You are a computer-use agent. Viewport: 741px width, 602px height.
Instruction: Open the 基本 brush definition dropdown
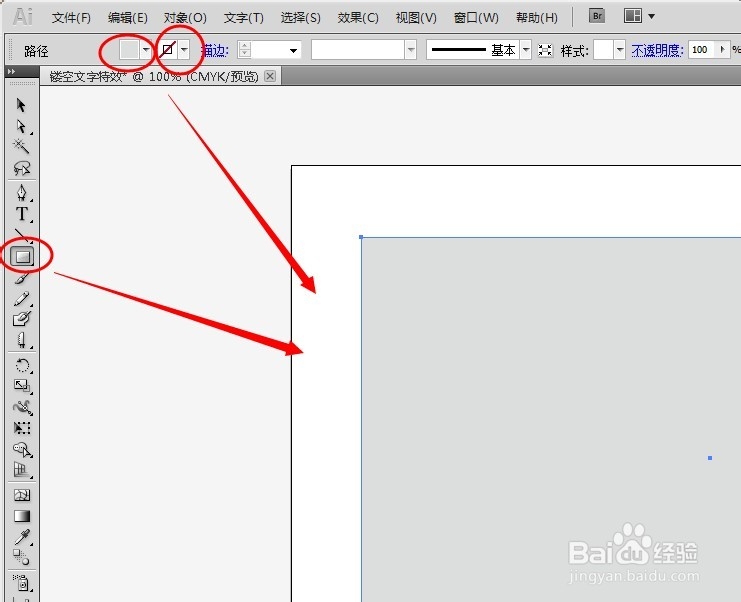tap(526, 49)
